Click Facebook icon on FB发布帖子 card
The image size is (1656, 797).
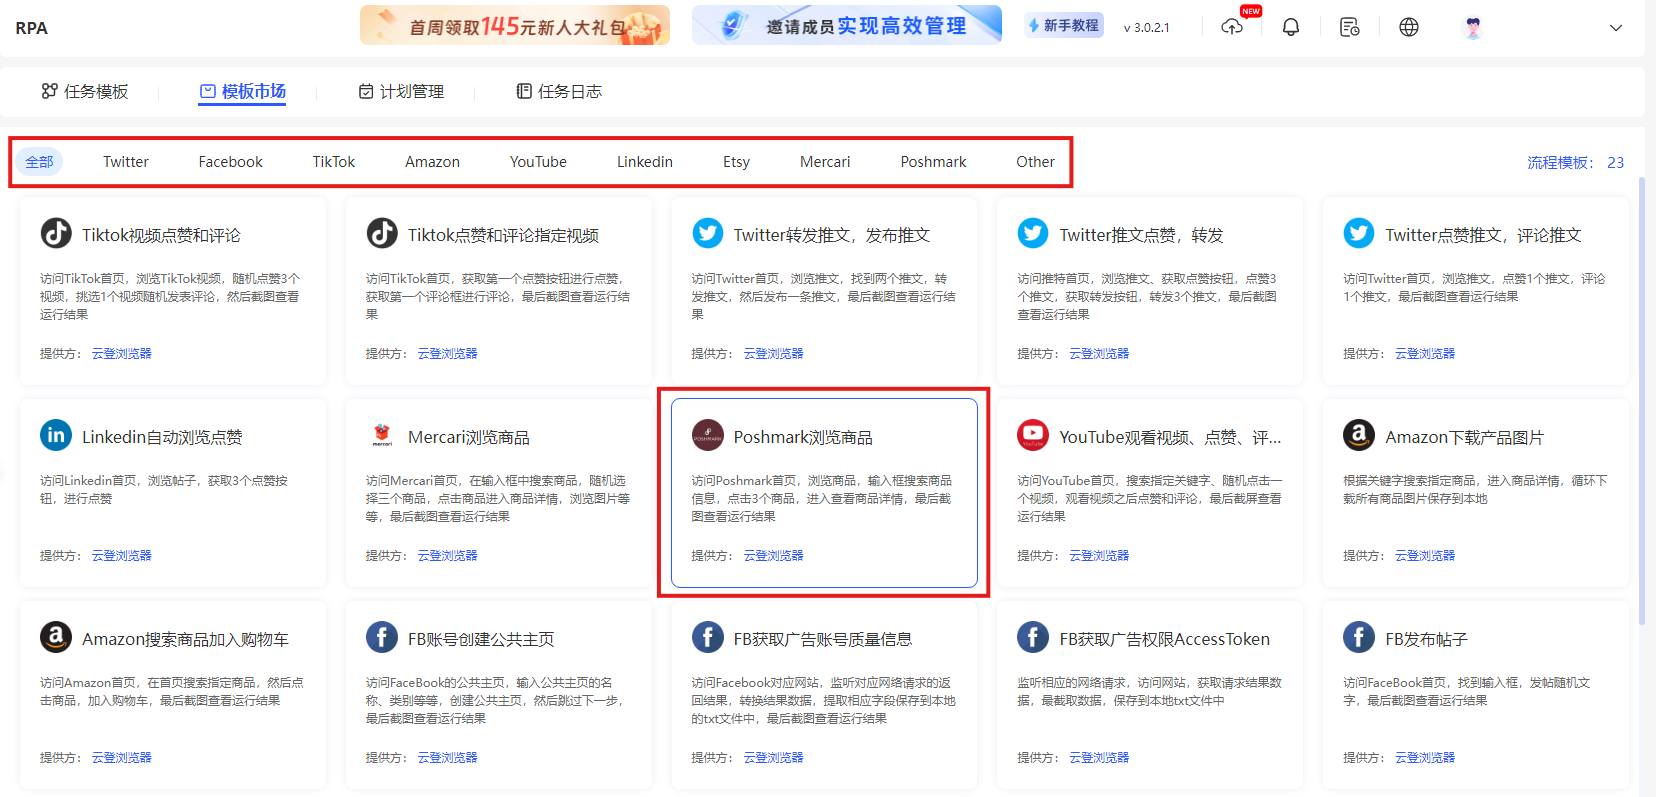[1359, 637]
